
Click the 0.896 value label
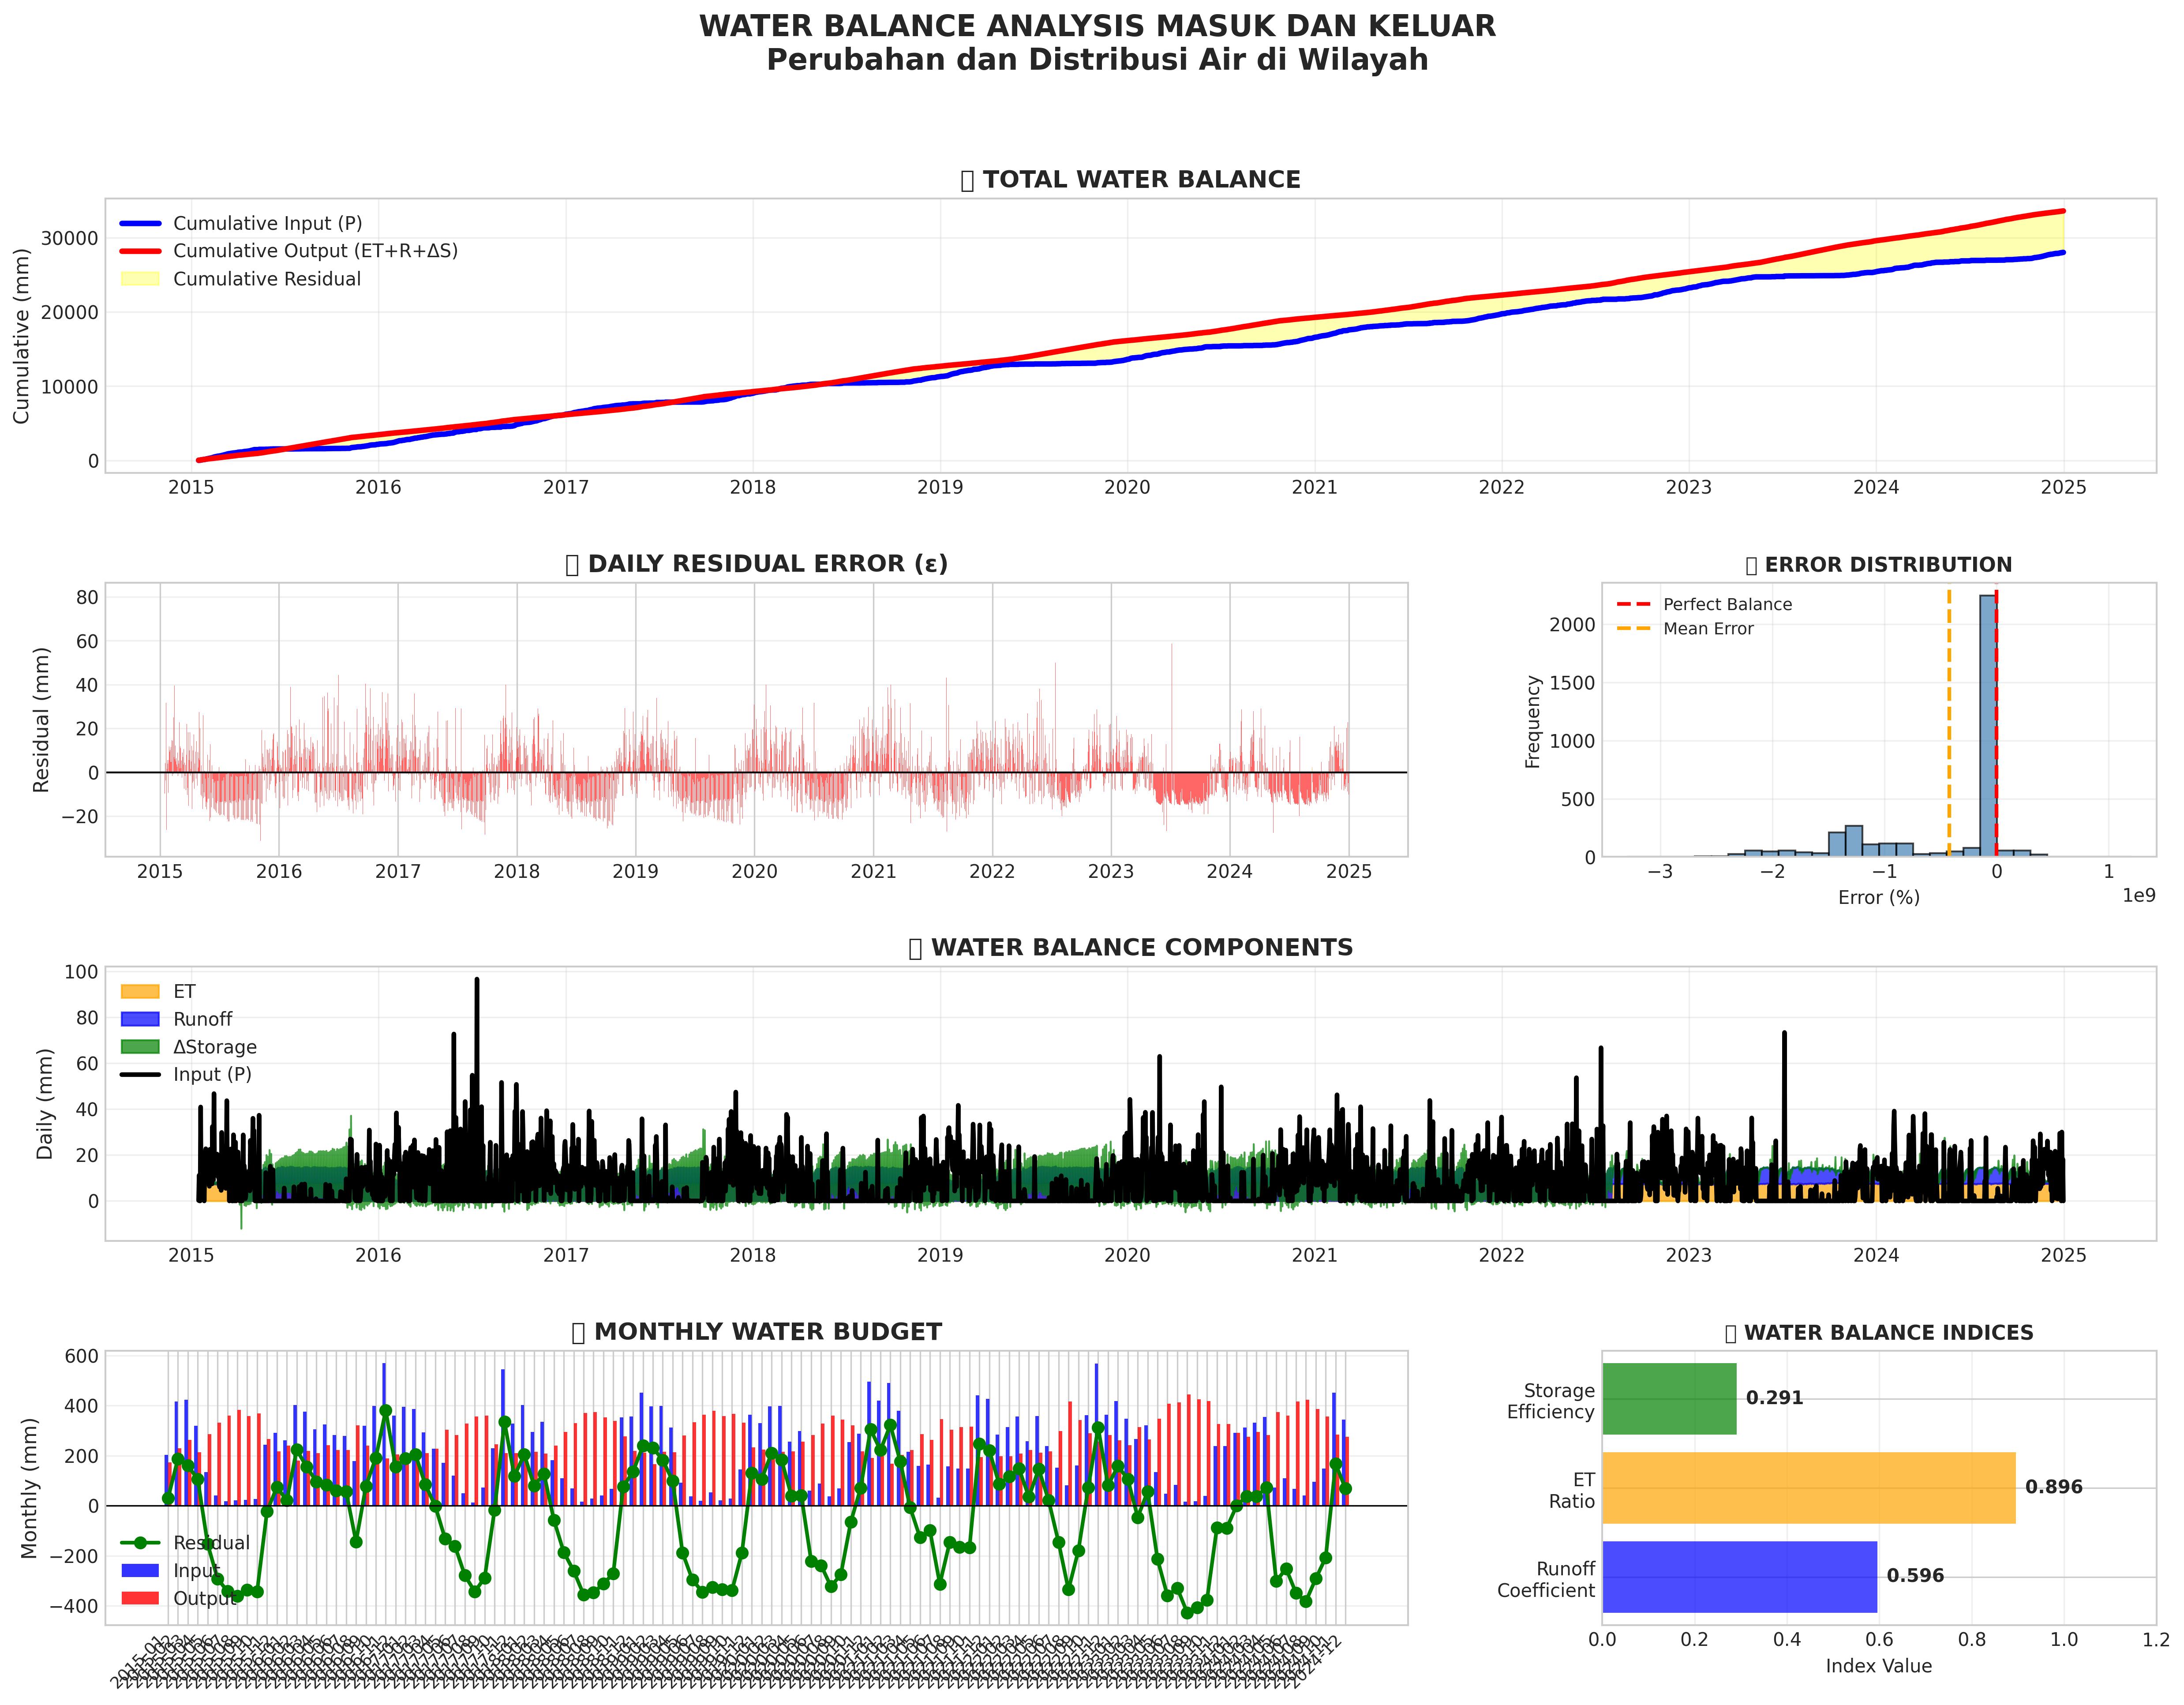pyautogui.click(x=2053, y=1488)
